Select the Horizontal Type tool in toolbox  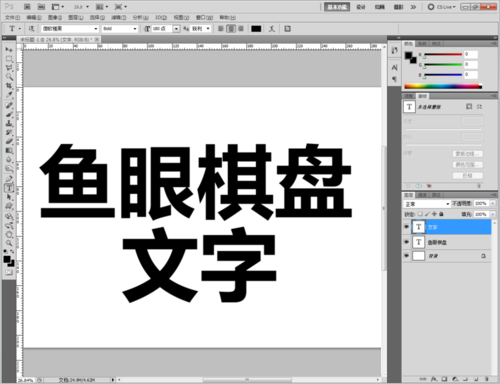[9, 188]
